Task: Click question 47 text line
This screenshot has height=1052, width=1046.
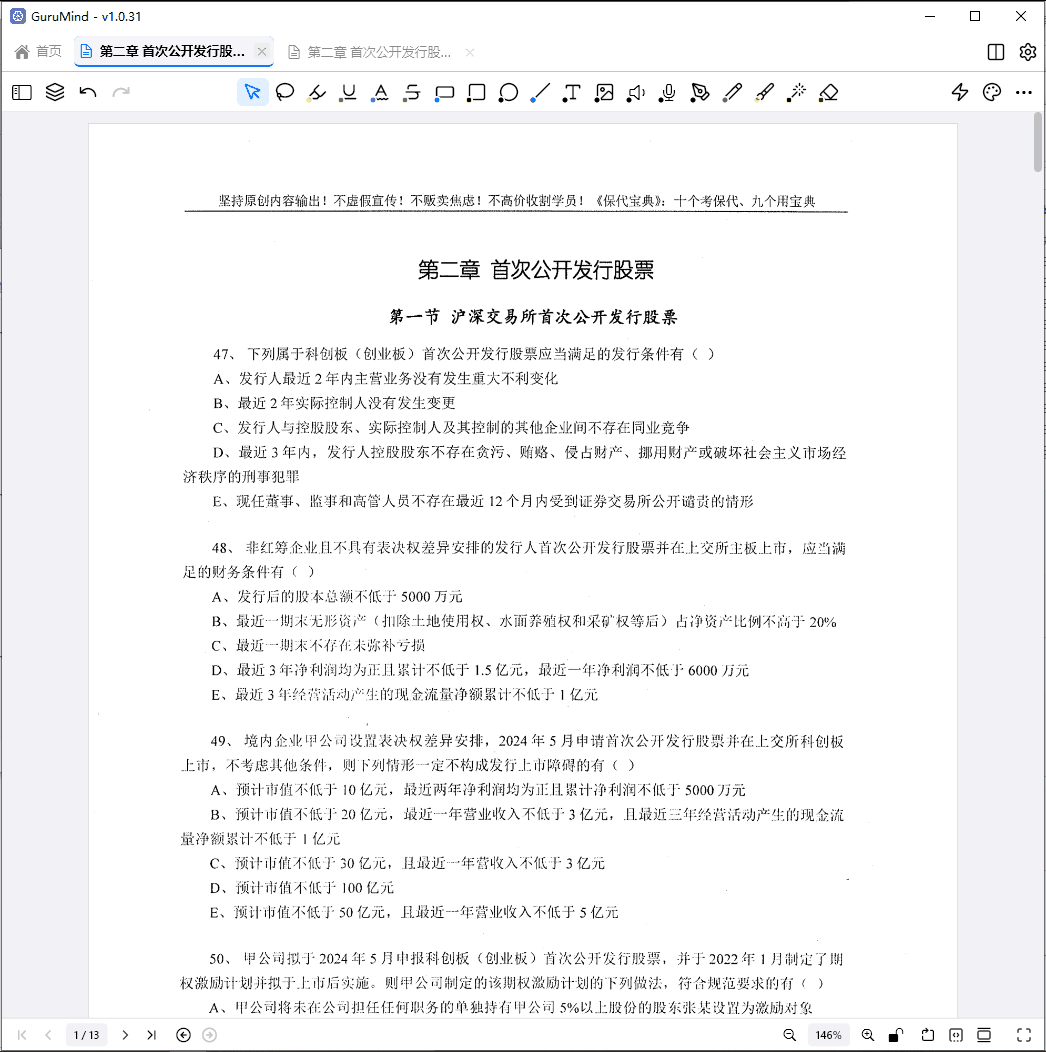Action: pyautogui.click(x=463, y=354)
